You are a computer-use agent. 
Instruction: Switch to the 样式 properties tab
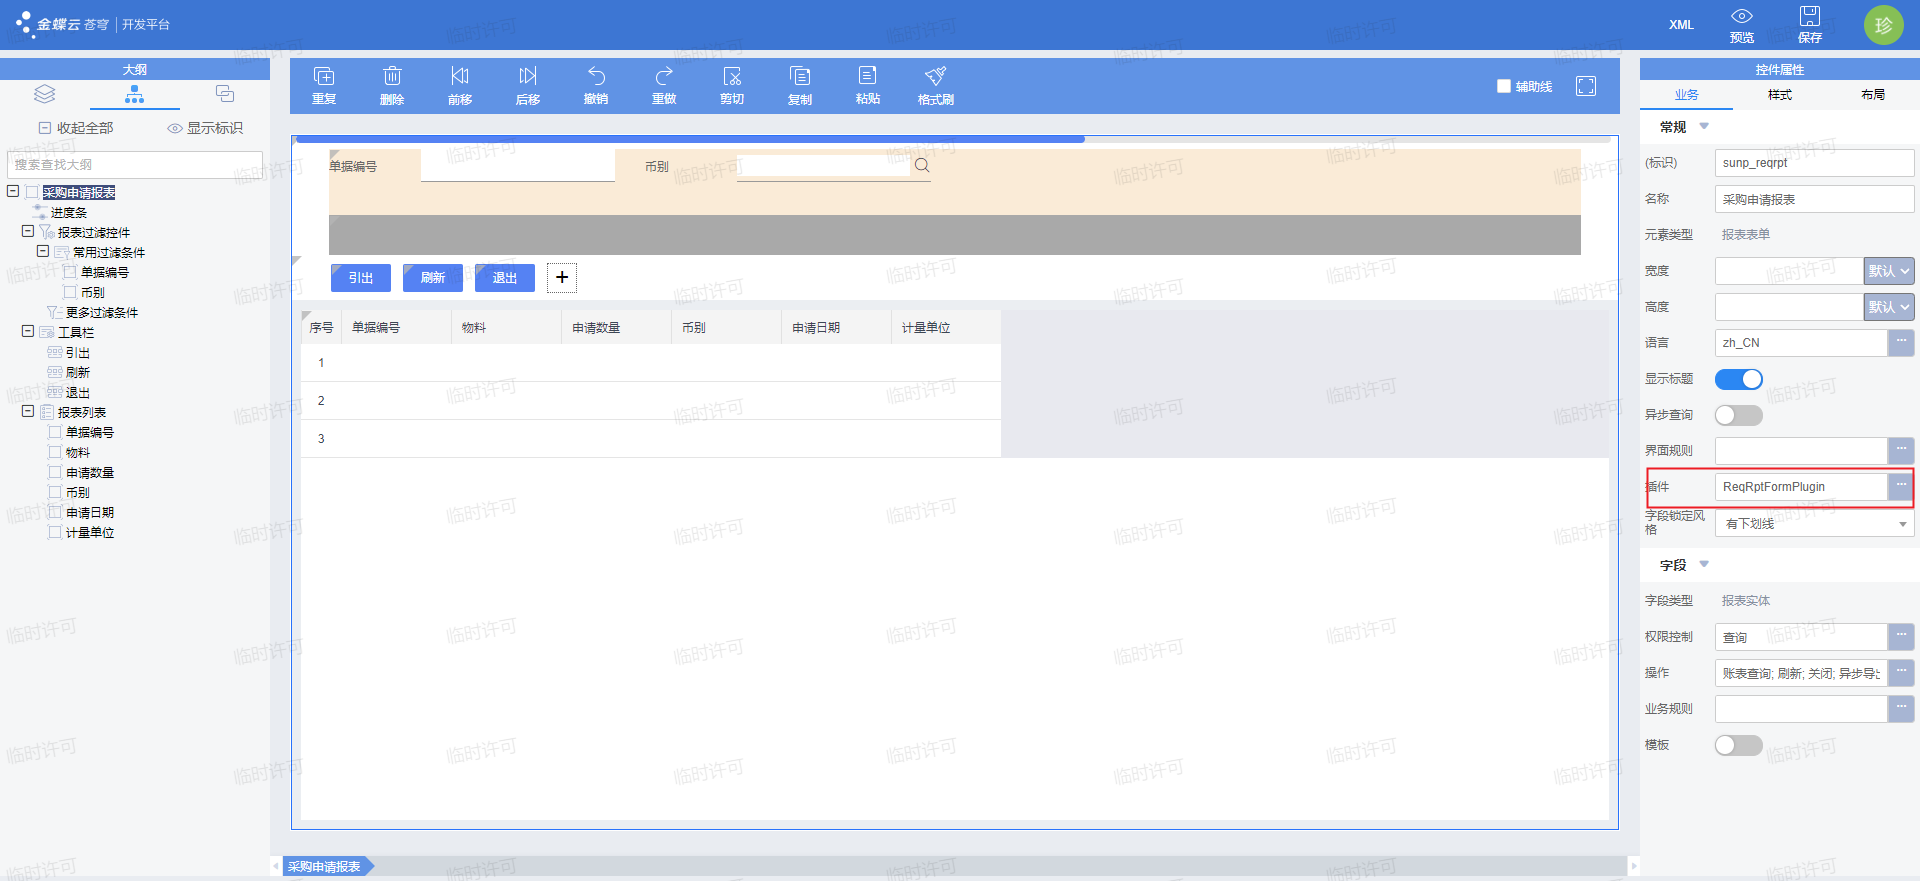[x=1780, y=95]
